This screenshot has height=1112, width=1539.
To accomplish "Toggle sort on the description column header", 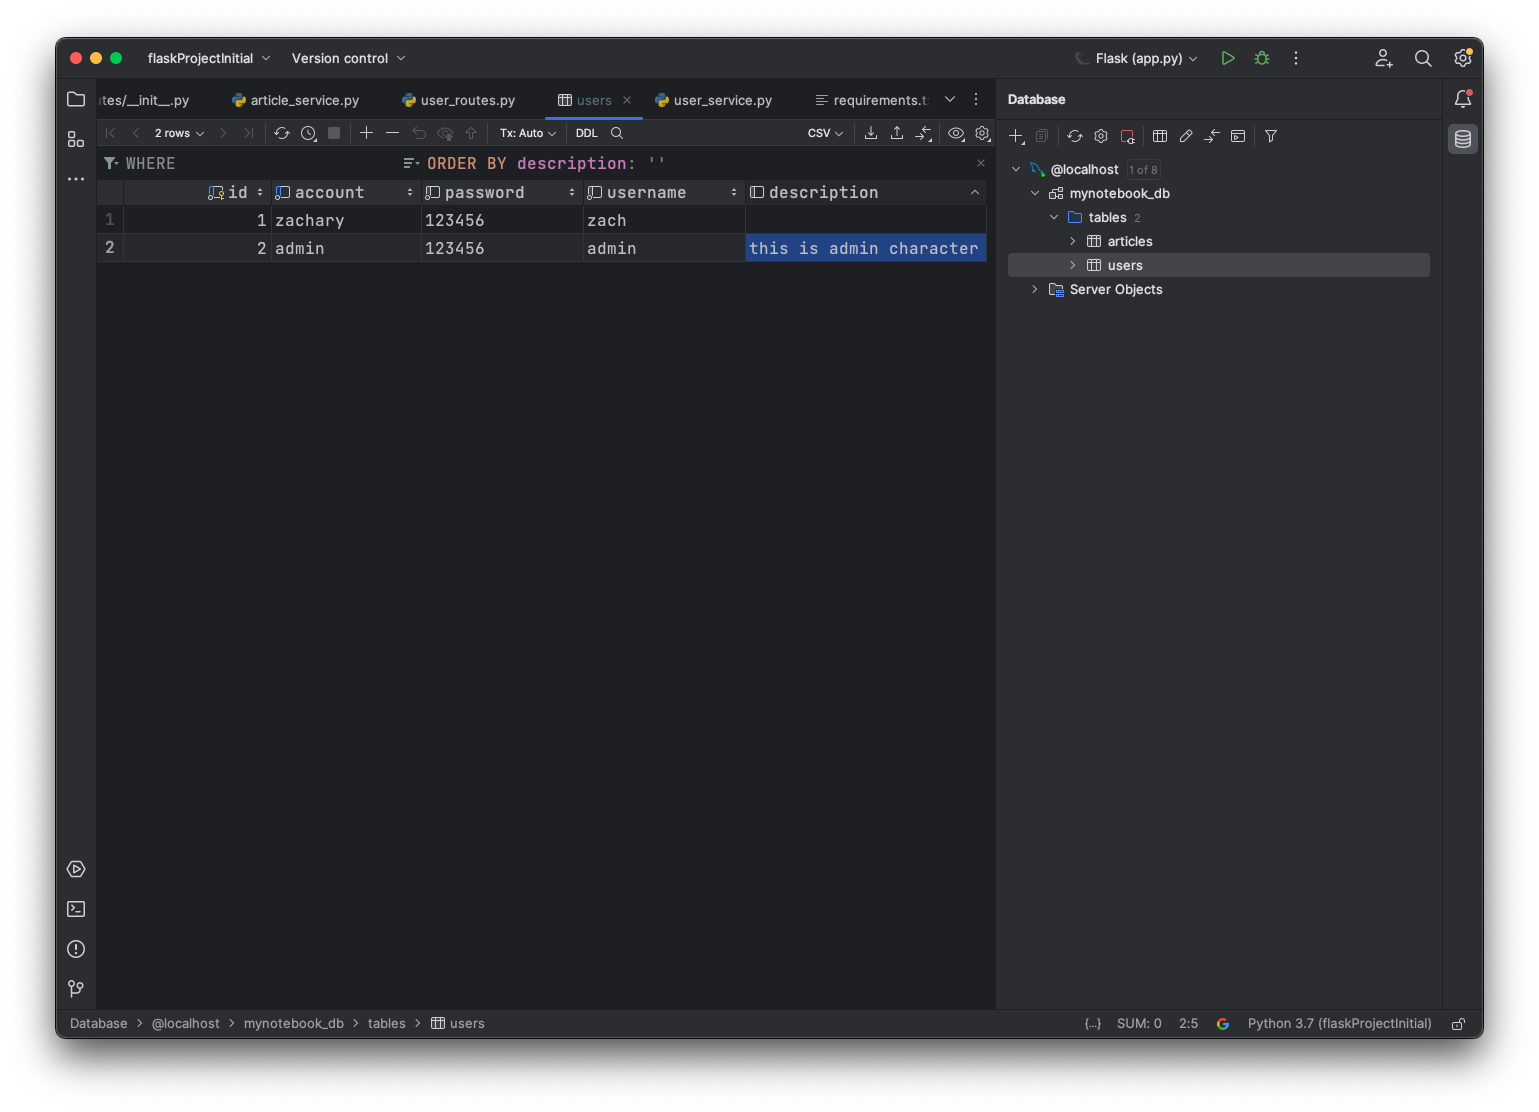I will [974, 192].
